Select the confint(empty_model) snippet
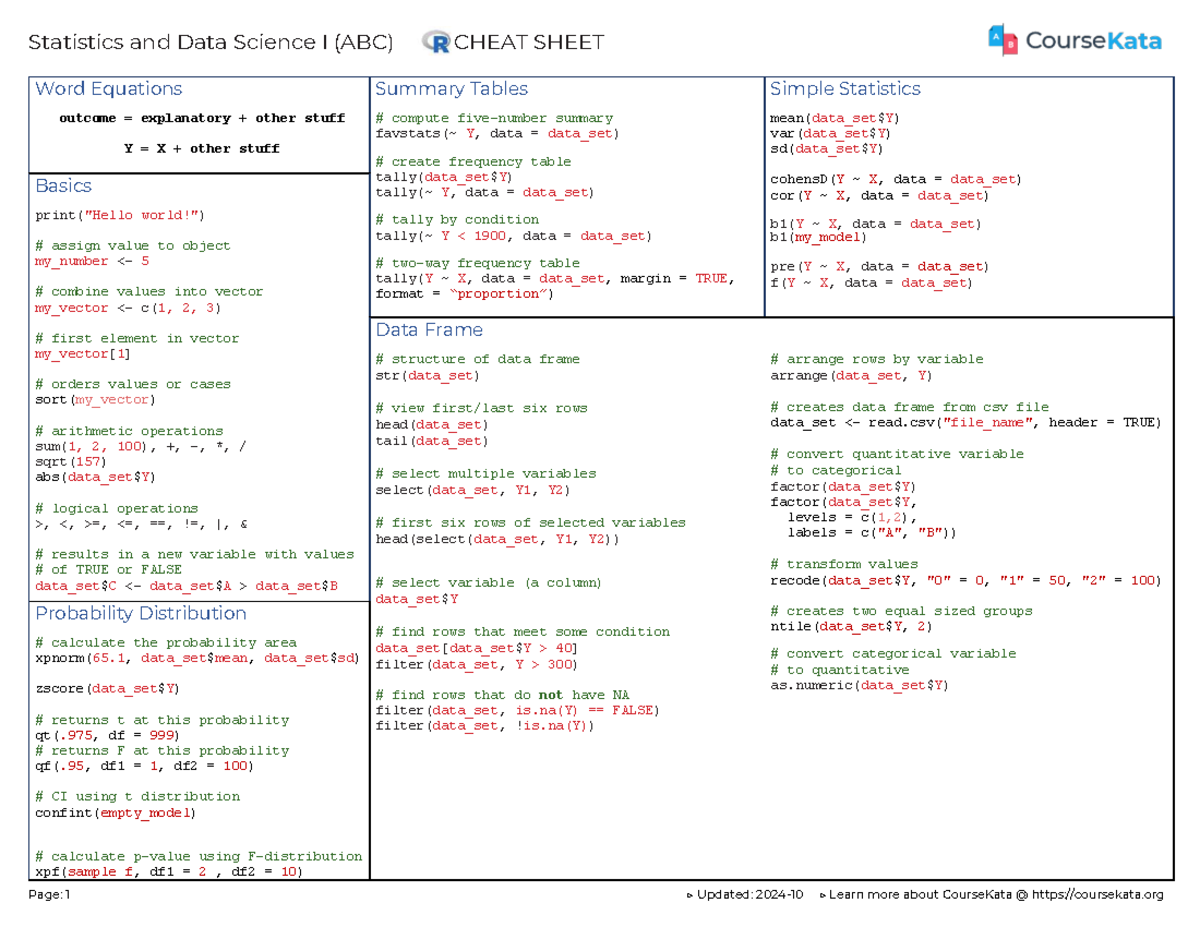The image size is (1200, 927). tap(115, 812)
